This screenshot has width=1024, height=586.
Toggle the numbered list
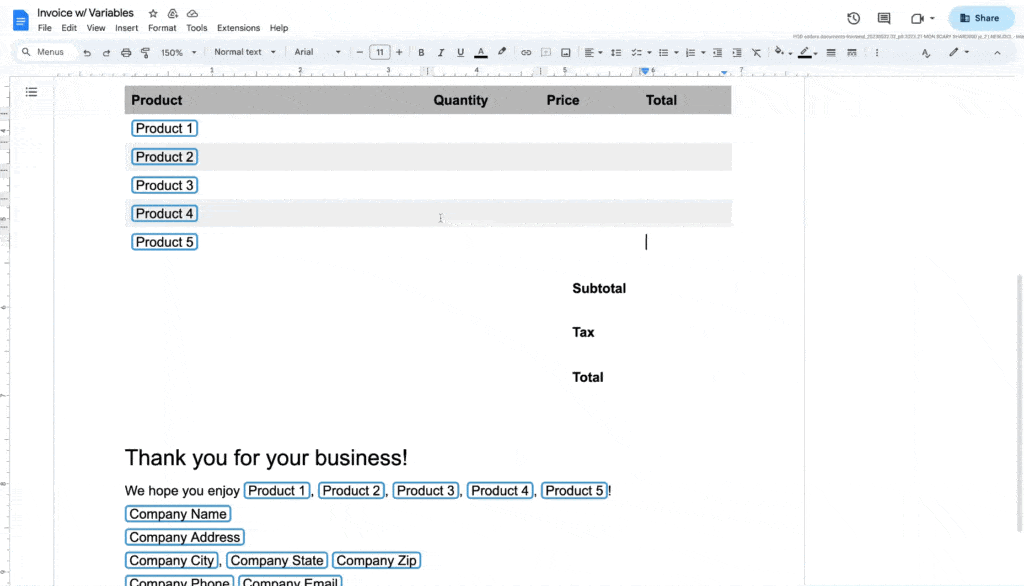tap(690, 53)
